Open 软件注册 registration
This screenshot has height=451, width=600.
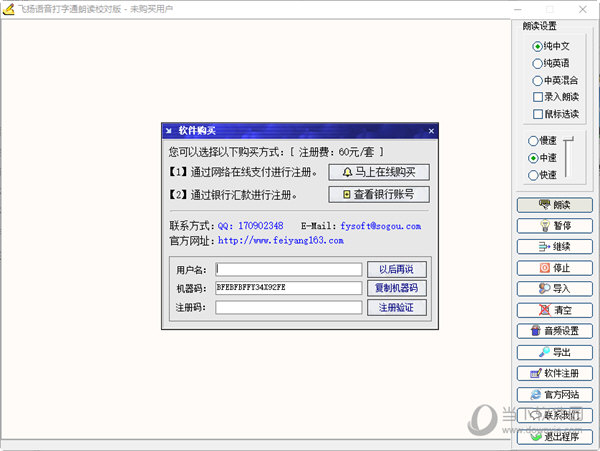[x=554, y=373]
